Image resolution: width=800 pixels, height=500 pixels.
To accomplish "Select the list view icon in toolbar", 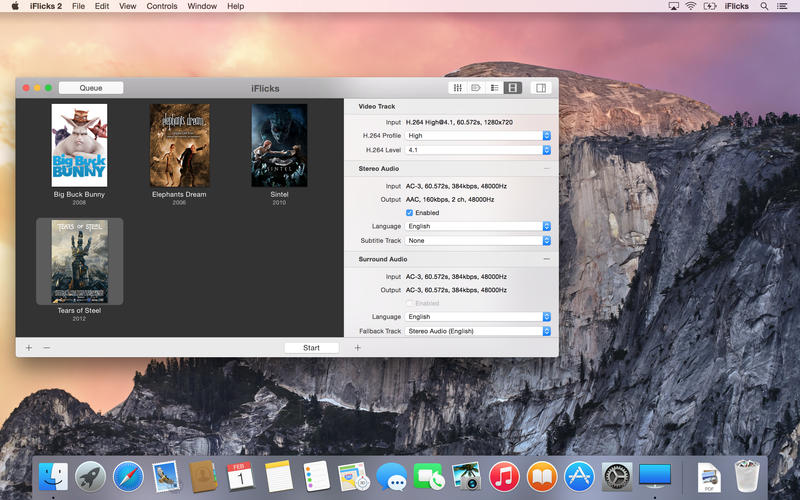I will pyautogui.click(x=494, y=88).
